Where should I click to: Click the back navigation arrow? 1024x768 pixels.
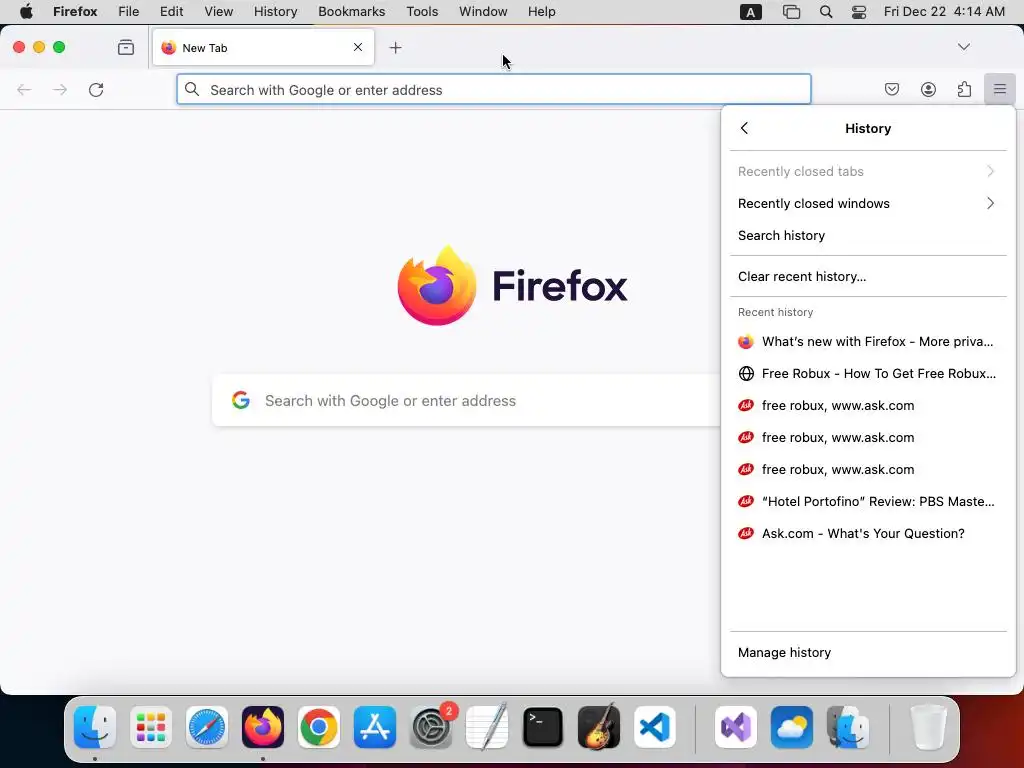tap(24, 89)
